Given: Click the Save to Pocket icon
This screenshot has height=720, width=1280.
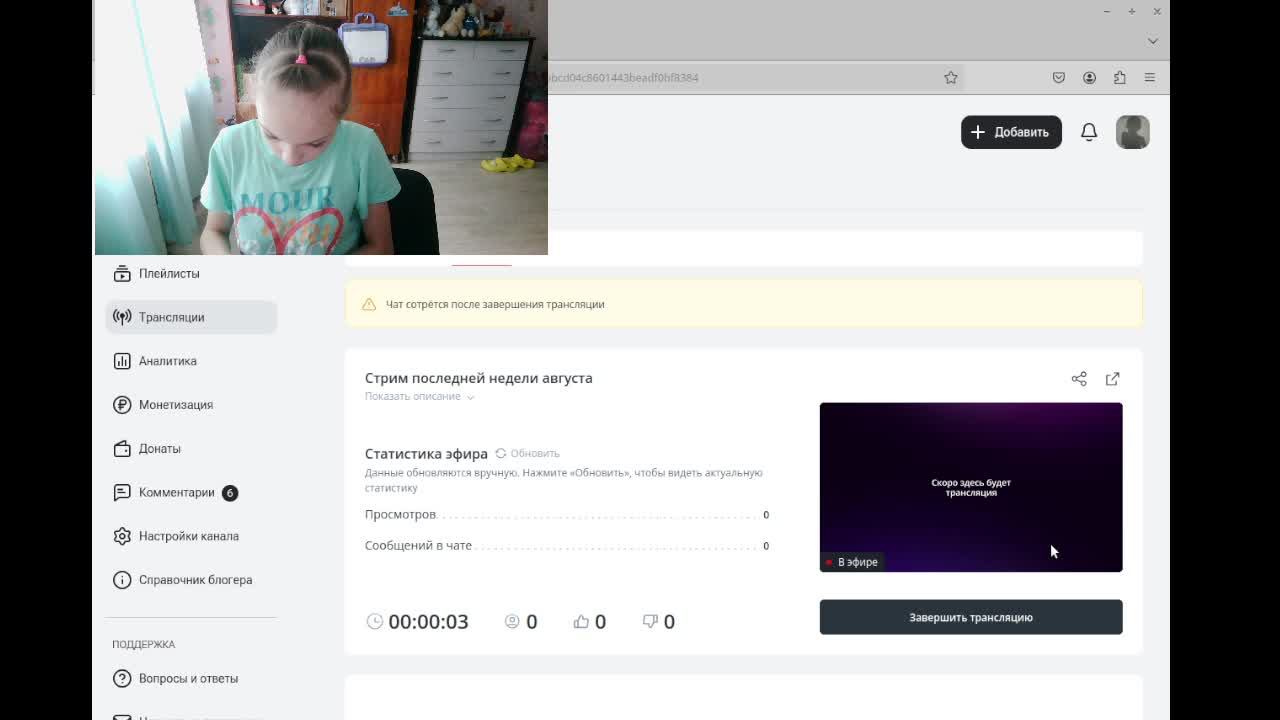Looking at the screenshot, I should (1059, 77).
